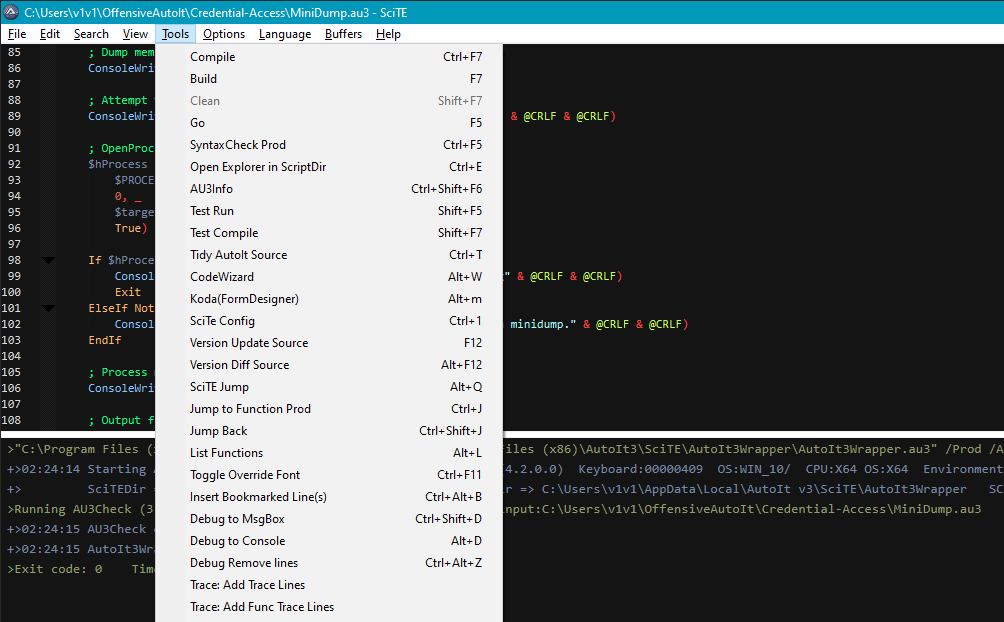Viewport: 1004px width, 622px height.
Task: Choose SciTE Jump entry
Action: coord(329,387)
